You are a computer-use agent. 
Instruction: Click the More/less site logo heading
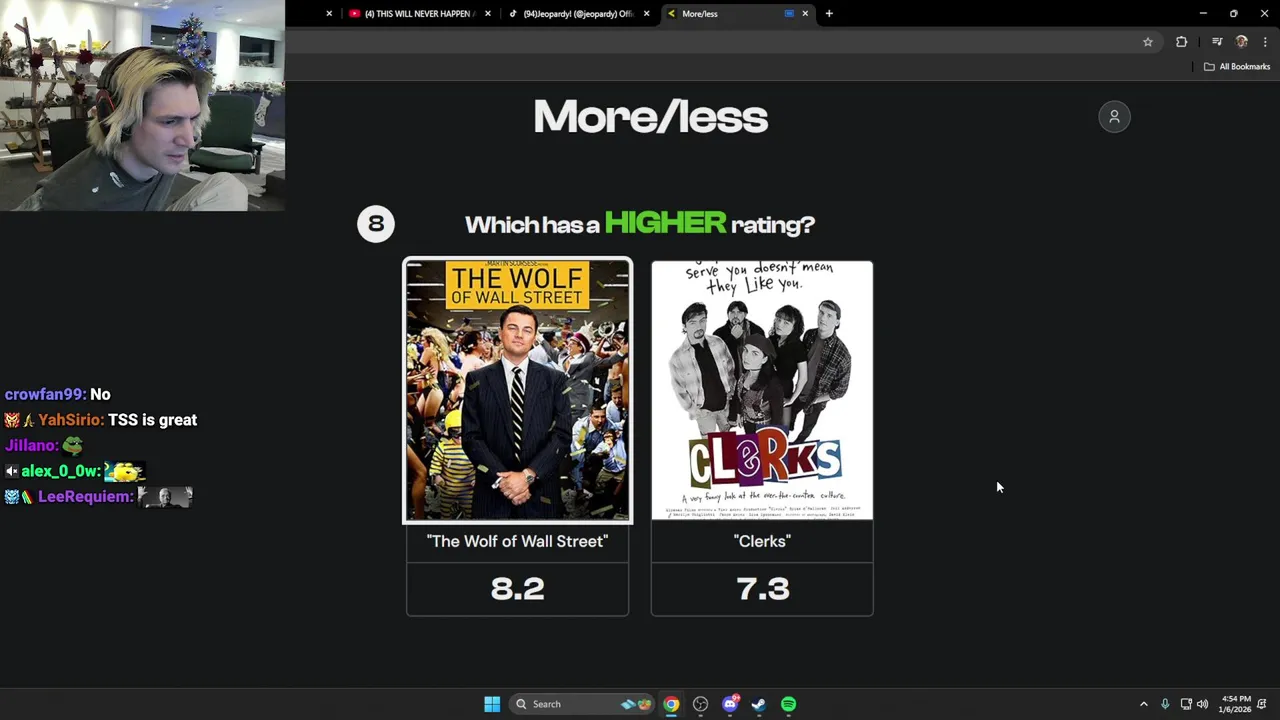650,117
